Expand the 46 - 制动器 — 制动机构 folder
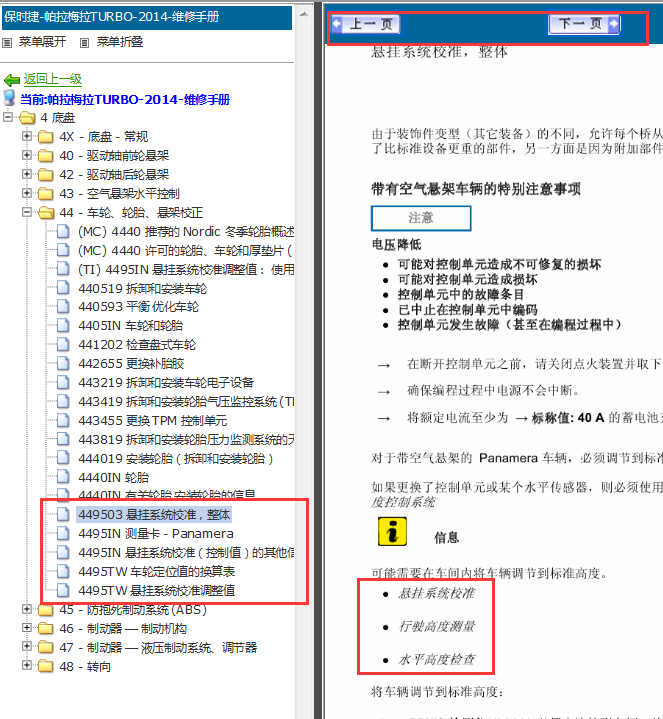This screenshot has height=719, width=663. coord(27,628)
